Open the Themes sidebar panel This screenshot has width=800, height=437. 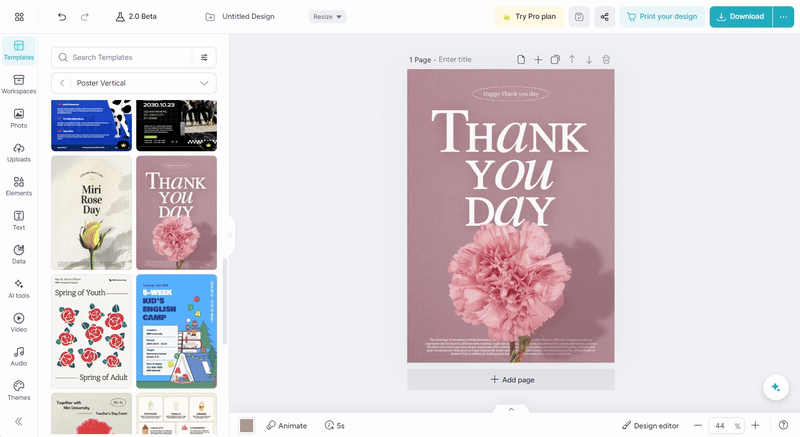[x=19, y=390]
